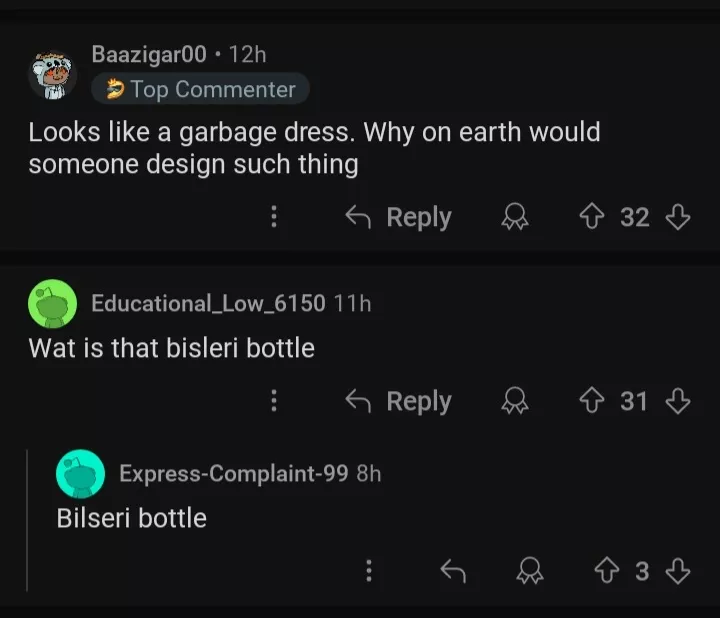
Task: Click reply arrow on Express-Complaint-99's comment
Action: [x=453, y=571]
